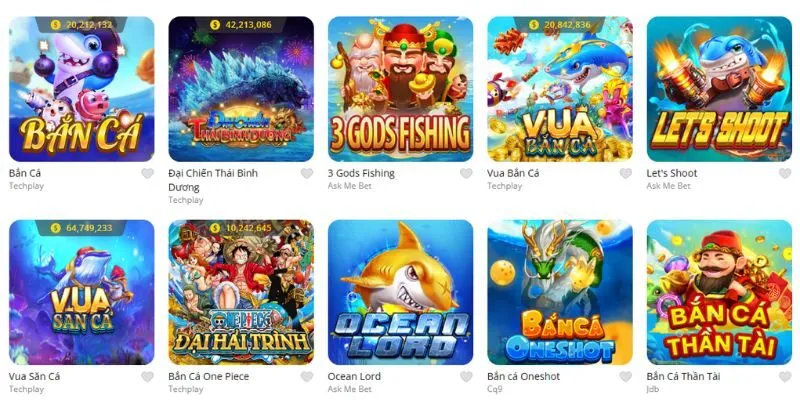Screen dimensions: 800x400
Task: Click heart icon for Bắn cá Oneshot
Action: [x=626, y=377]
